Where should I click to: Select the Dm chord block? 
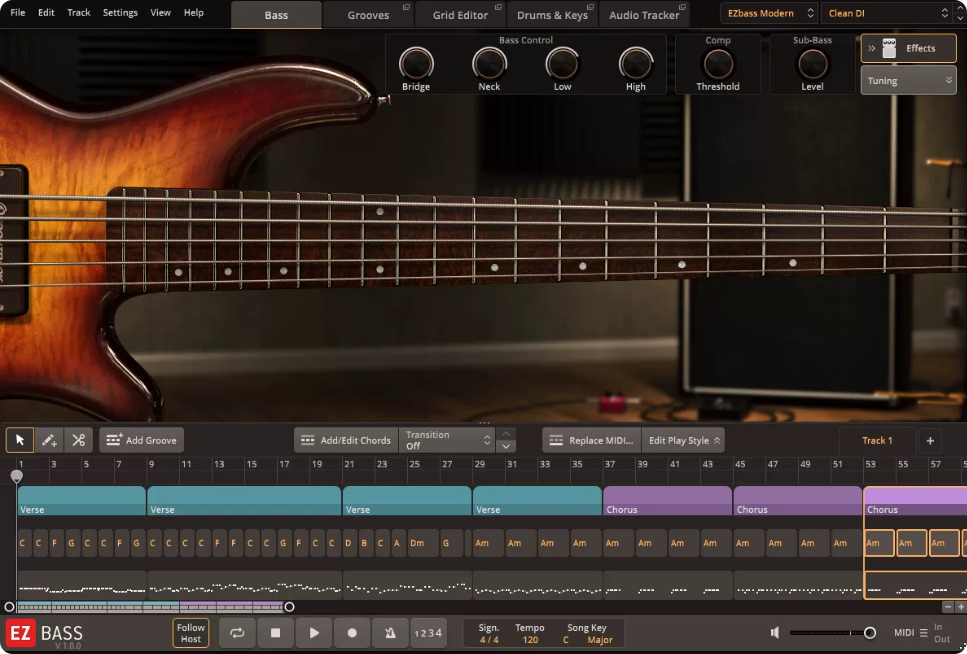pyautogui.click(x=422, y=544)
